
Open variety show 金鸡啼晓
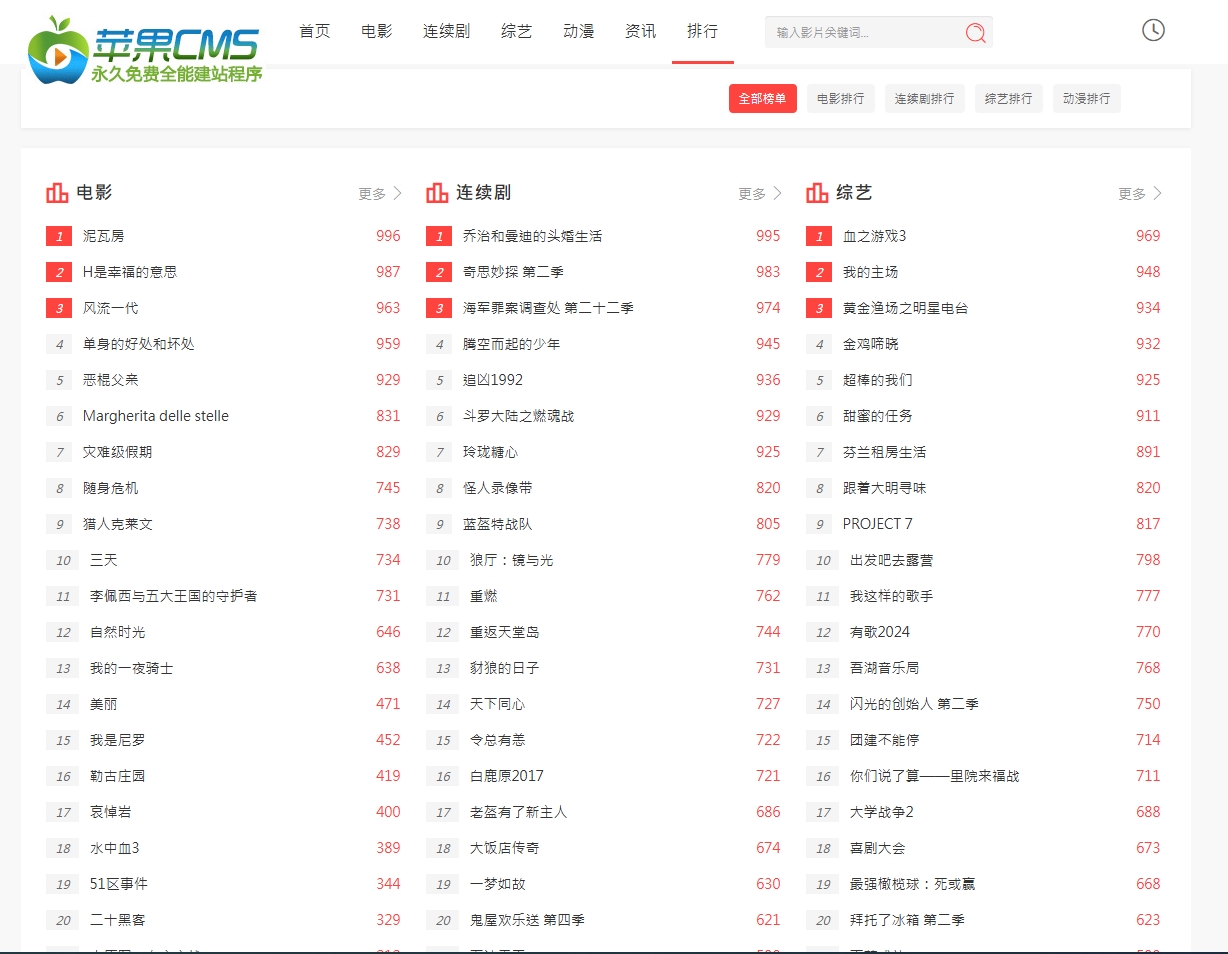(x=871, y=344)
